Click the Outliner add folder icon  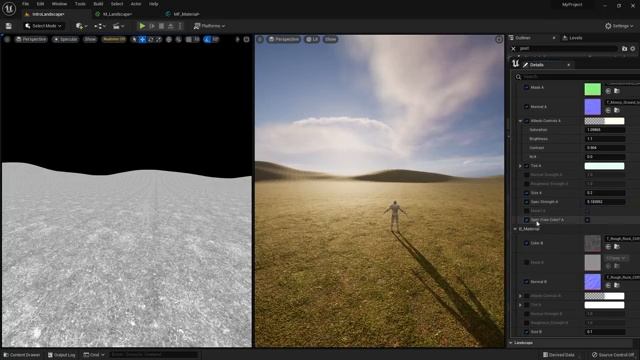pos(624,49)
